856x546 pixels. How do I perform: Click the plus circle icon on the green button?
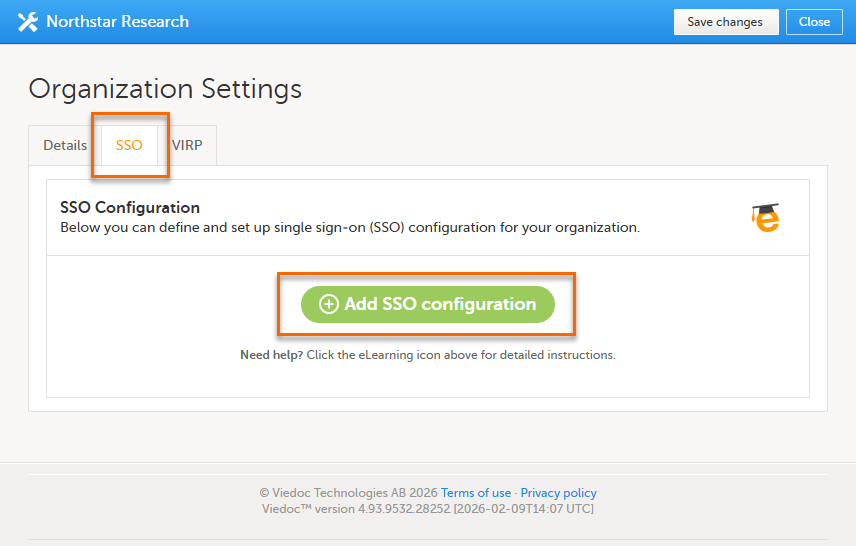(x=328, y=304)
